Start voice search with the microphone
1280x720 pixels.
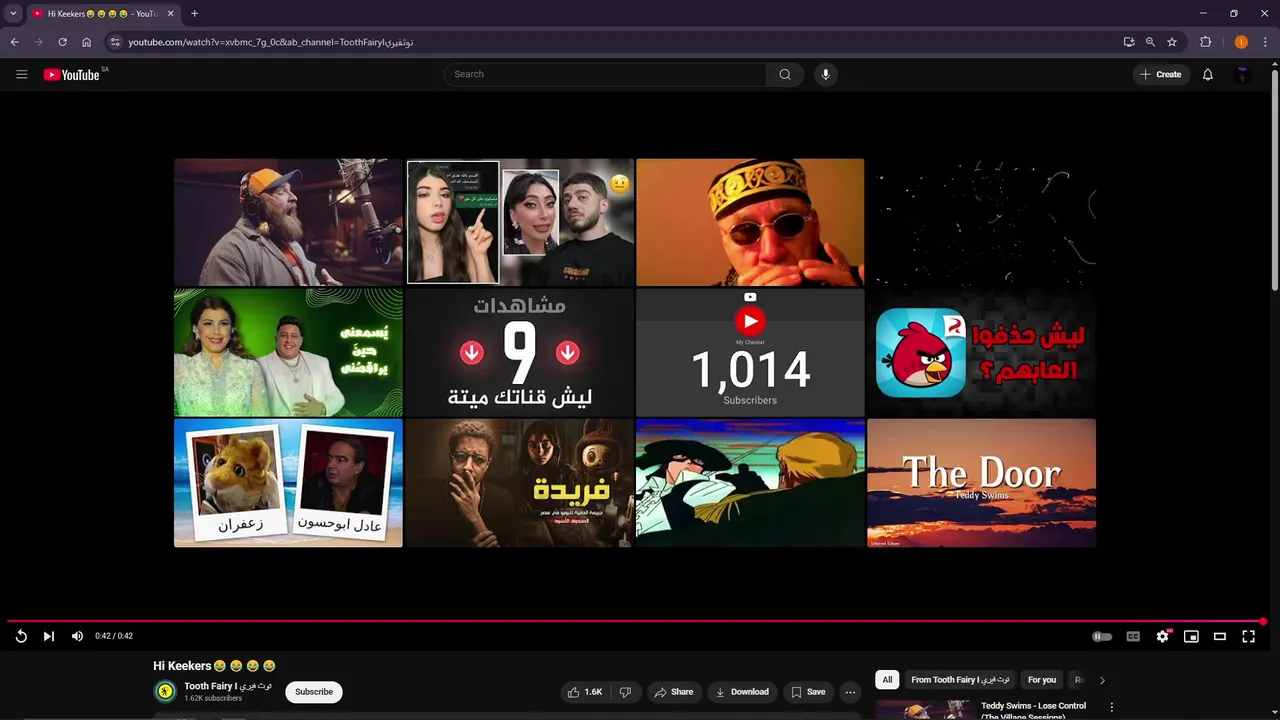825,74
